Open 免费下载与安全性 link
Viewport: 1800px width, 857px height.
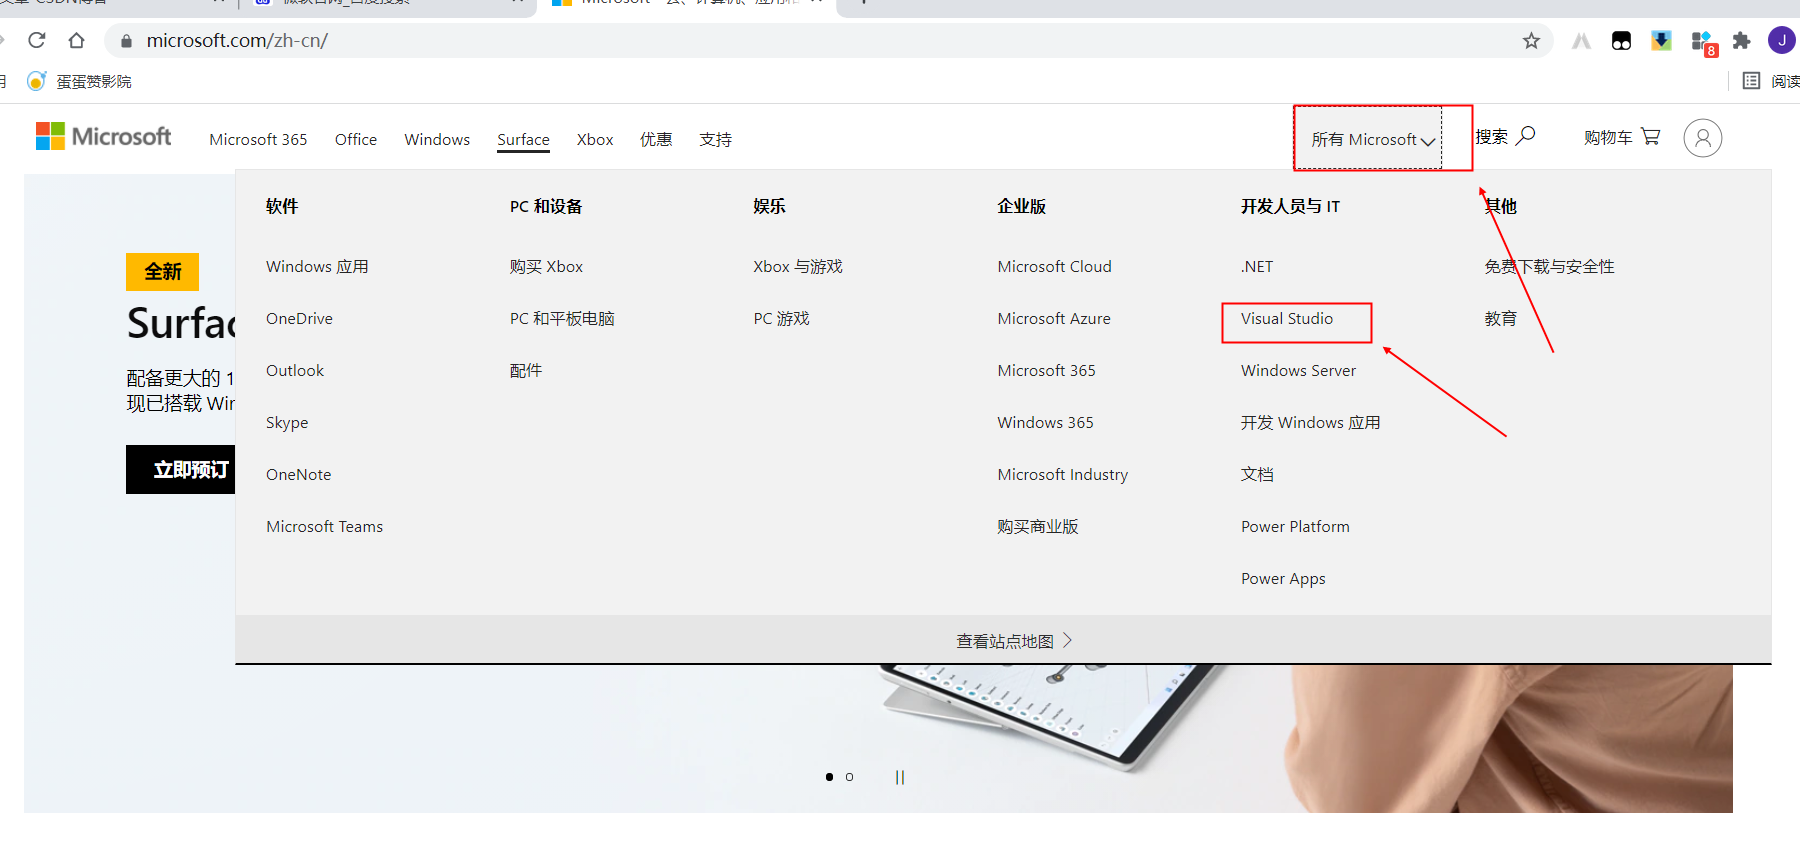point(1549,266)
